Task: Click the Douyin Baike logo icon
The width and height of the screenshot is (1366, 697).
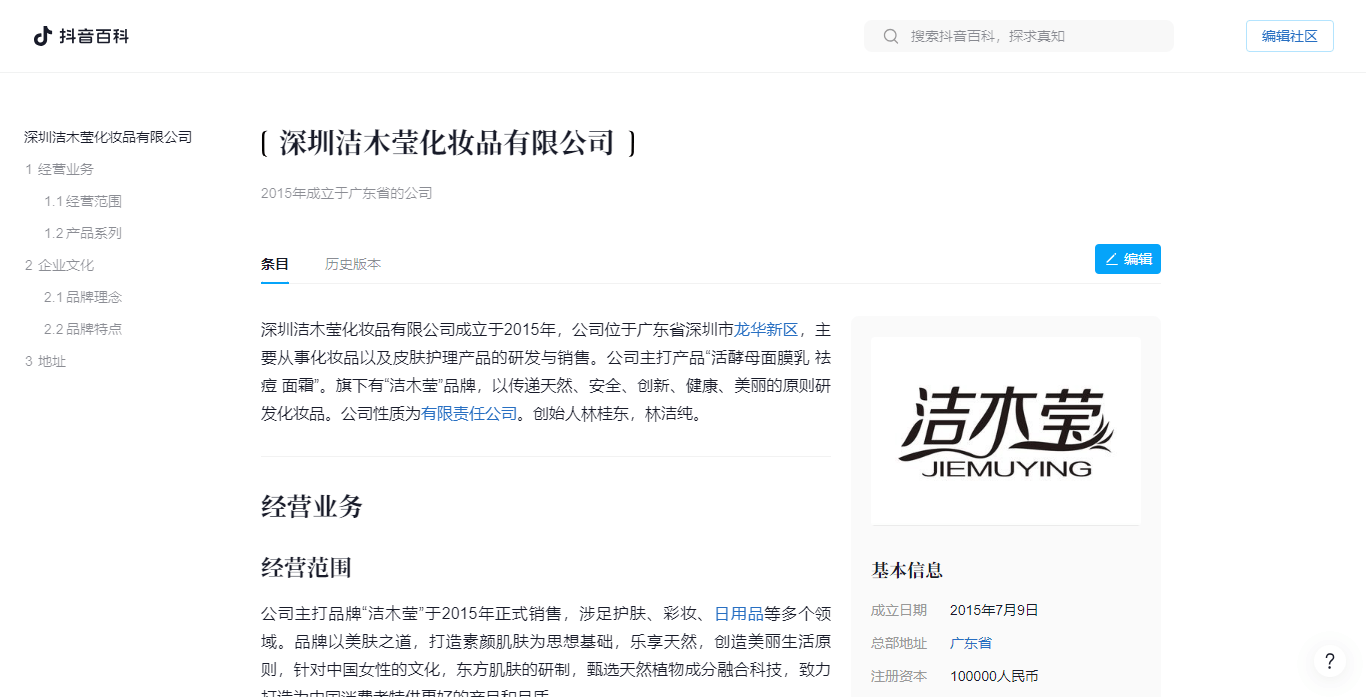Action: (x=43, y=36)
